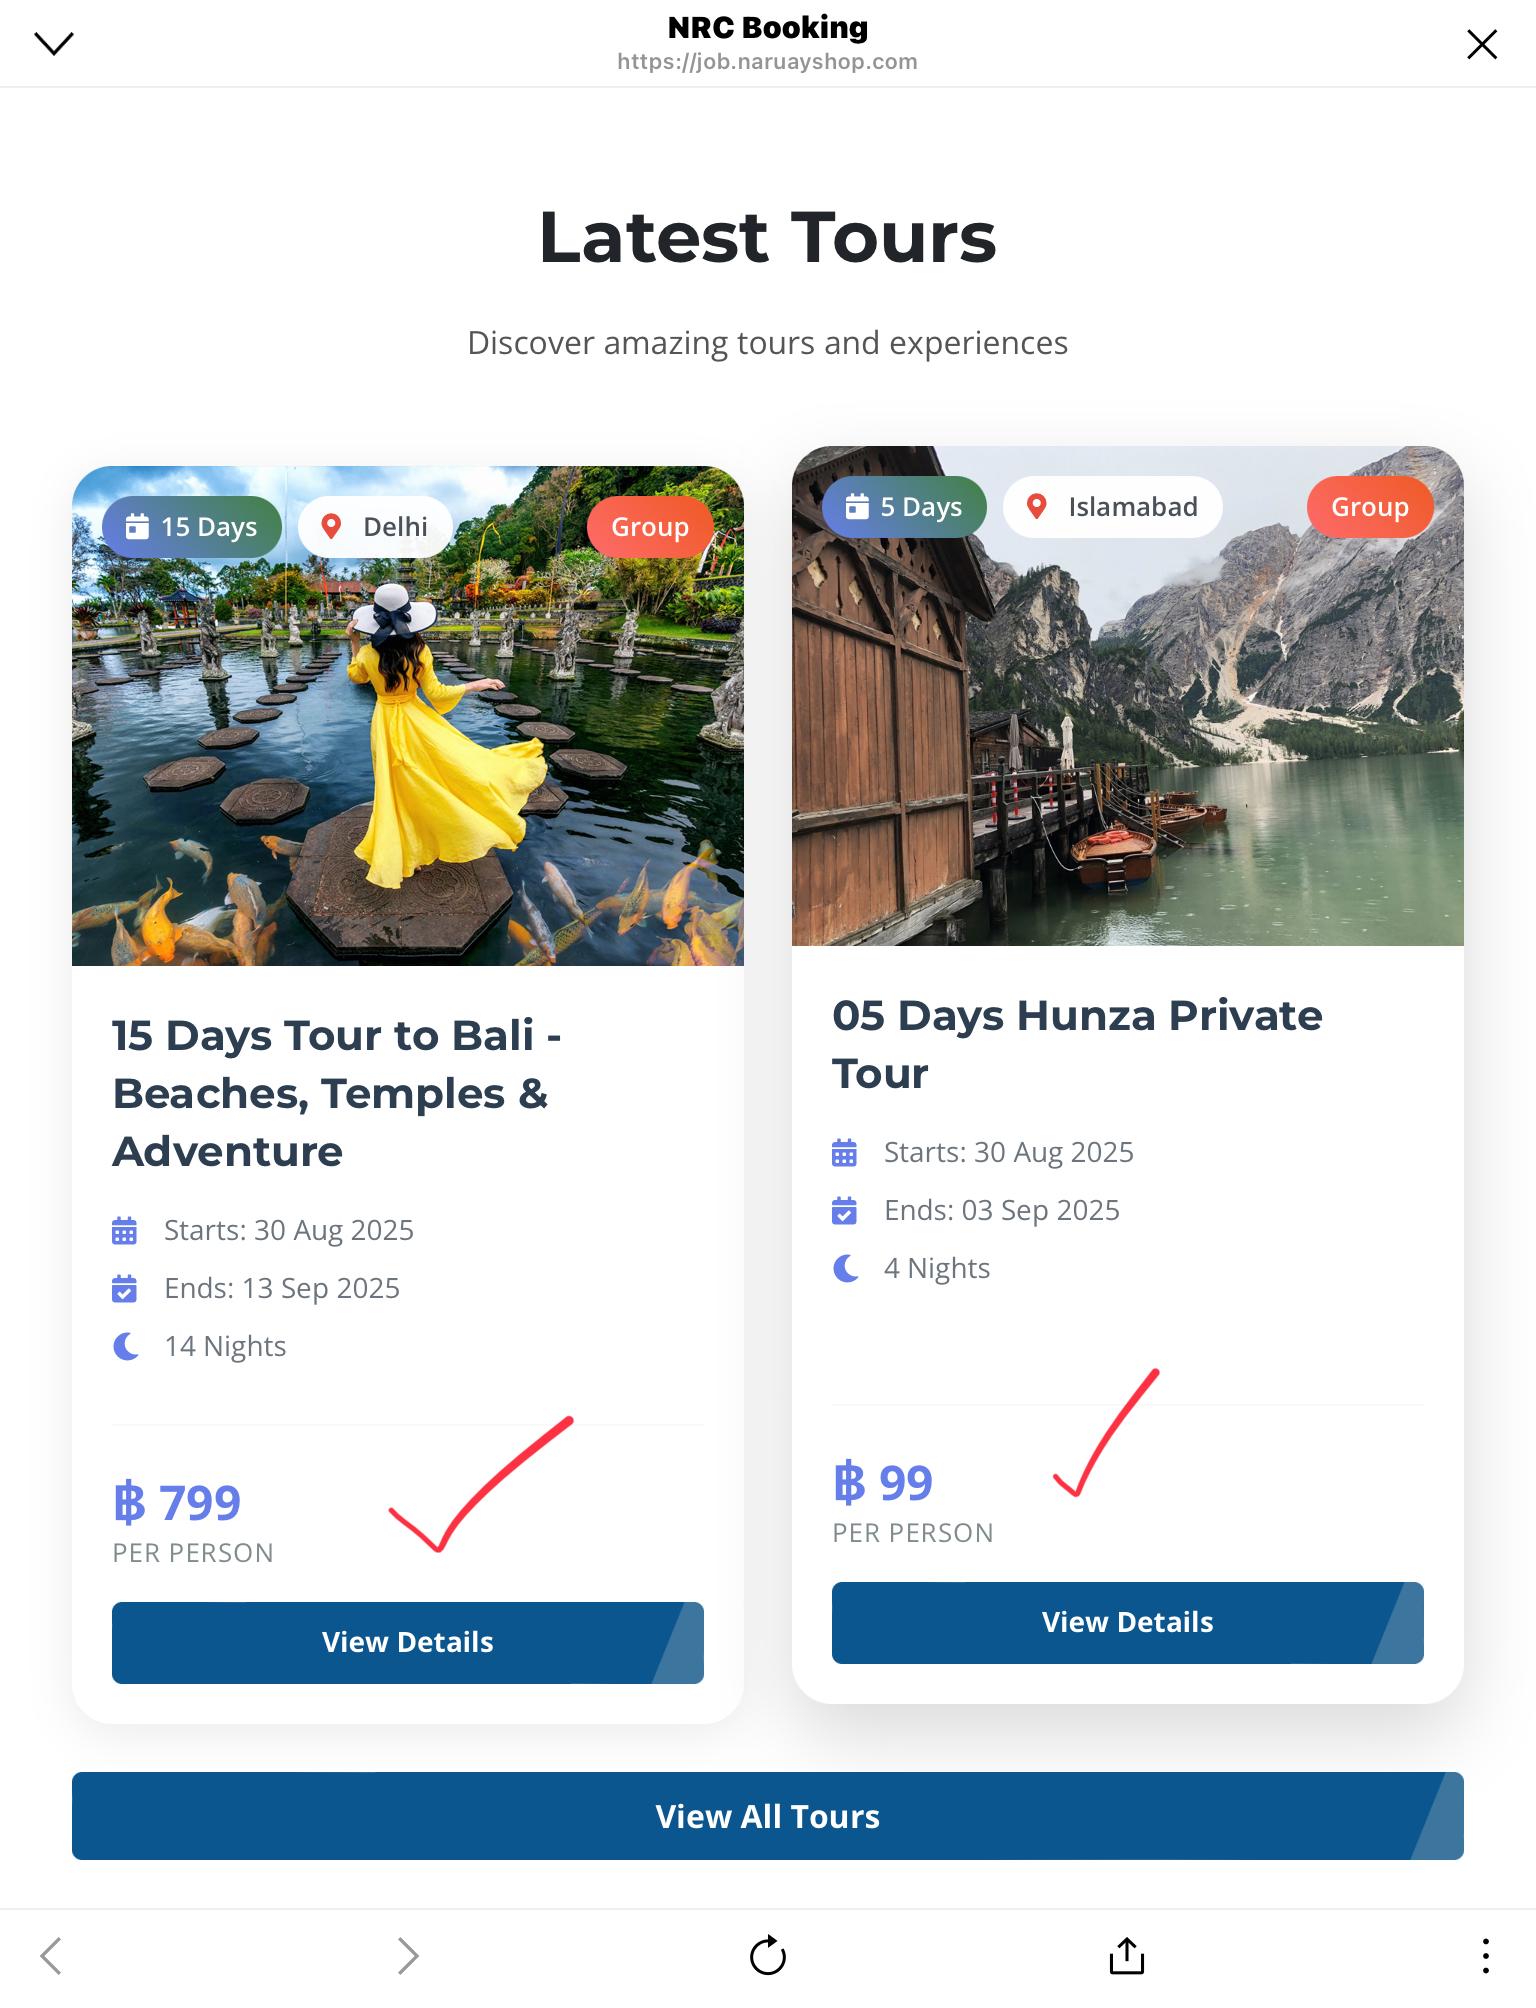Tap the browser back arrow
Image resolution: width=1536 pixels, height=2008 pixels.
click(51, 1955)
